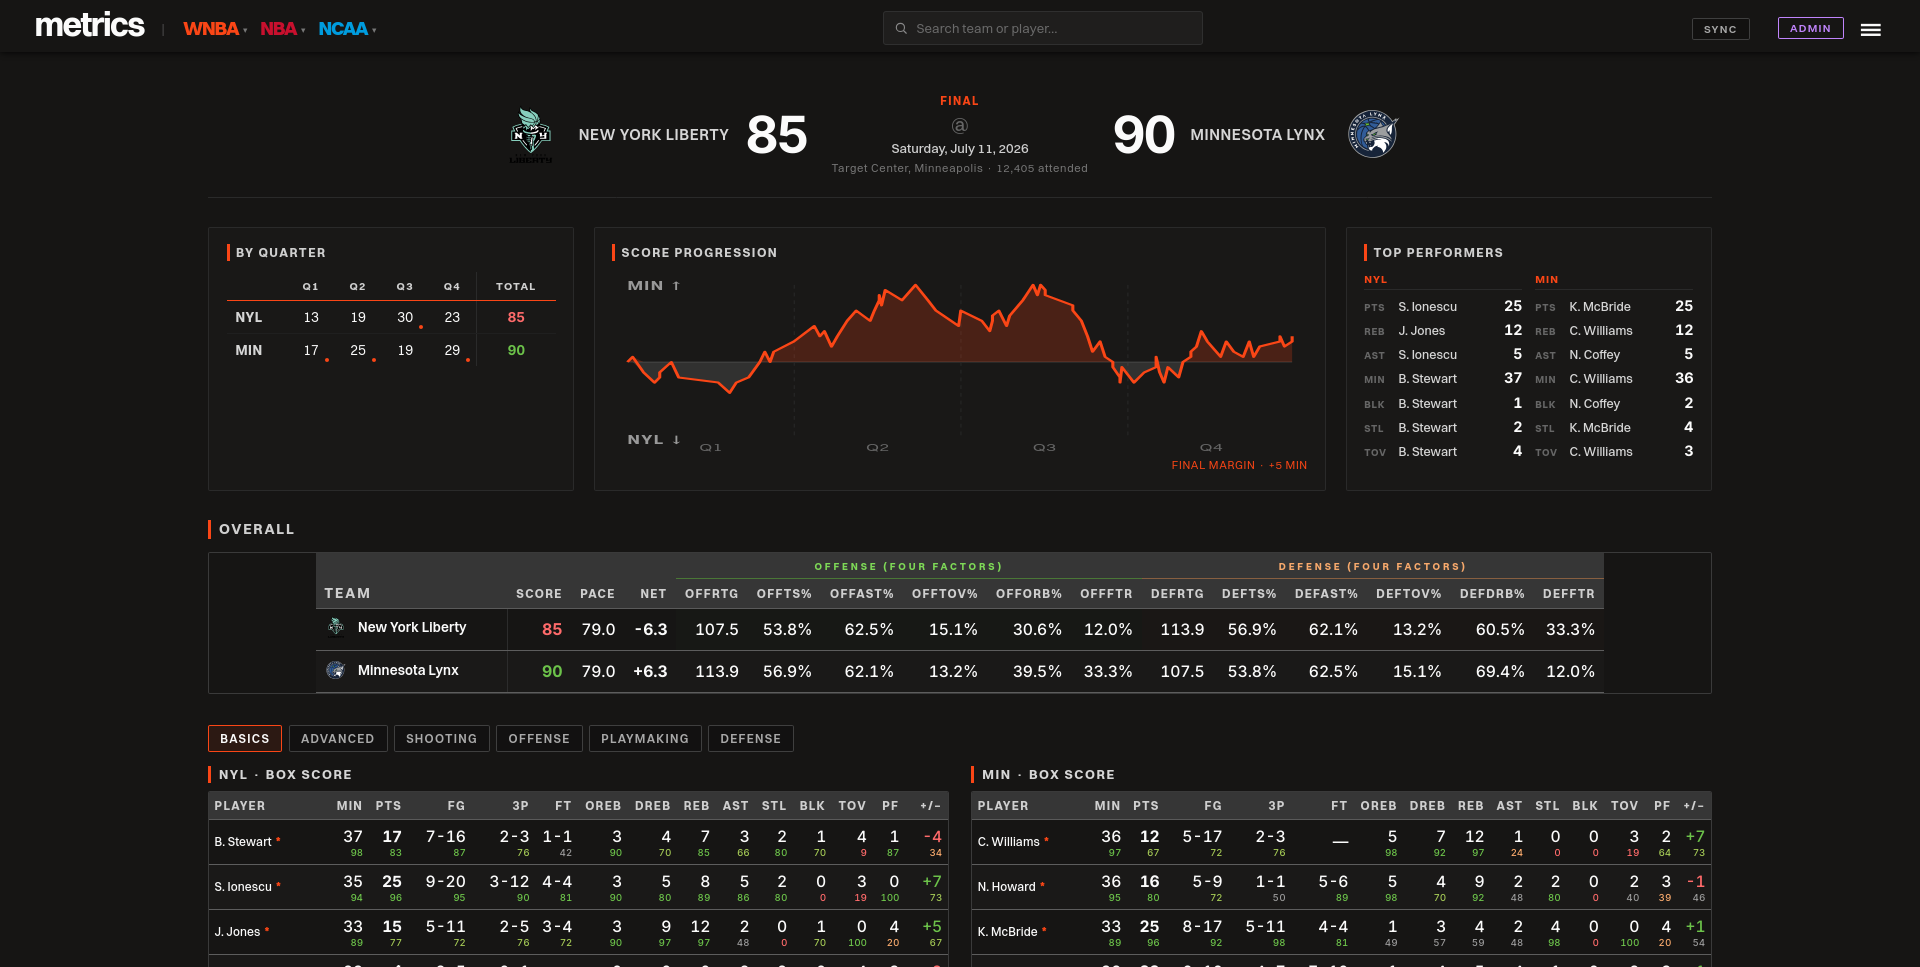This screenshot has width=1920, height=967.
Task: Click S. Ionescu PTS top performer
Action: tap(1427, 307)
